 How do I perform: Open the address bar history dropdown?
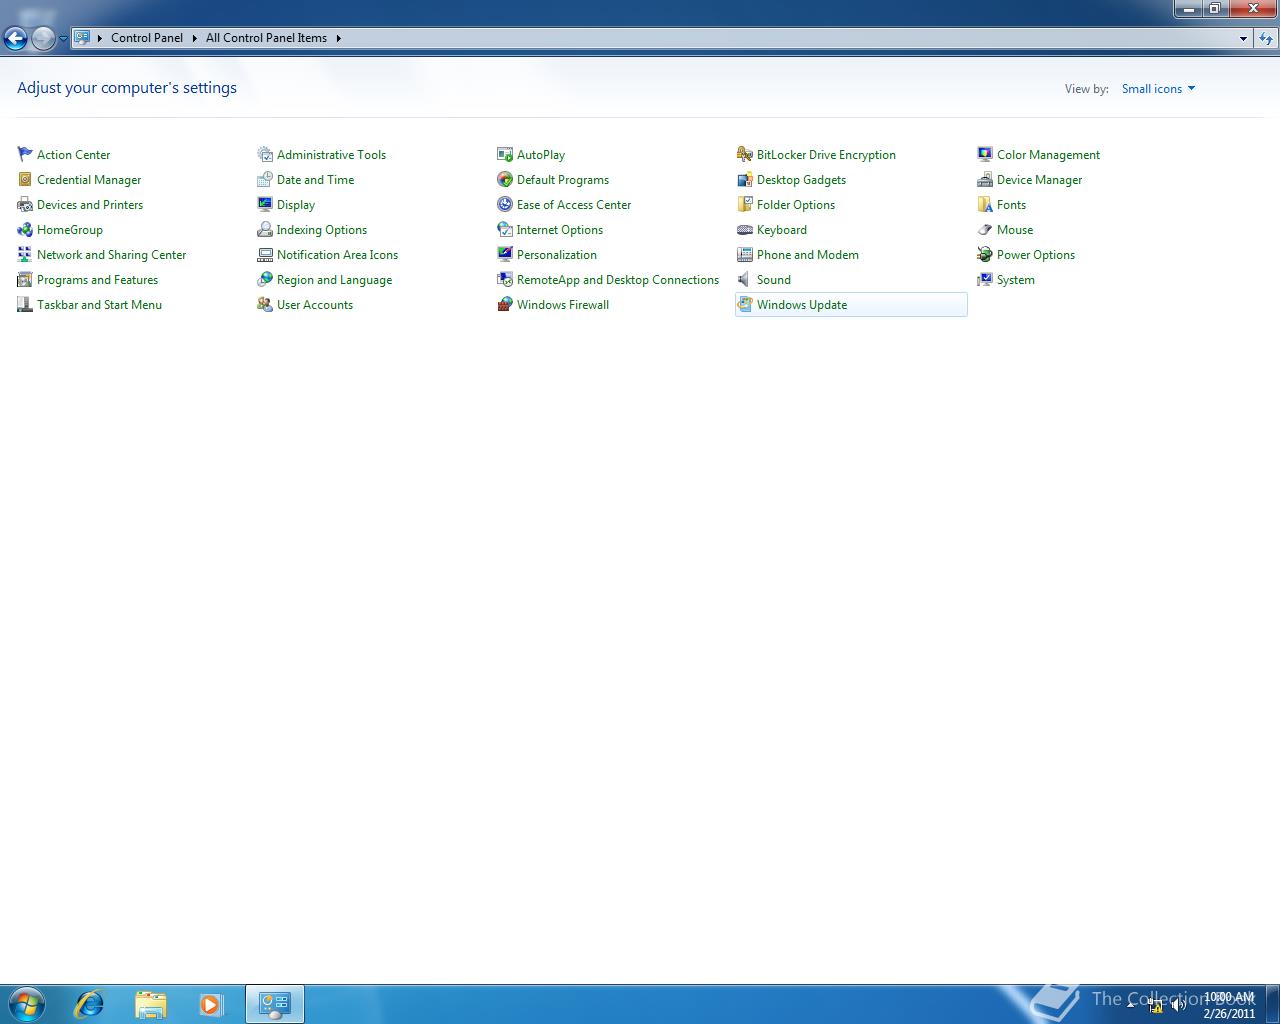point(1243,38)
